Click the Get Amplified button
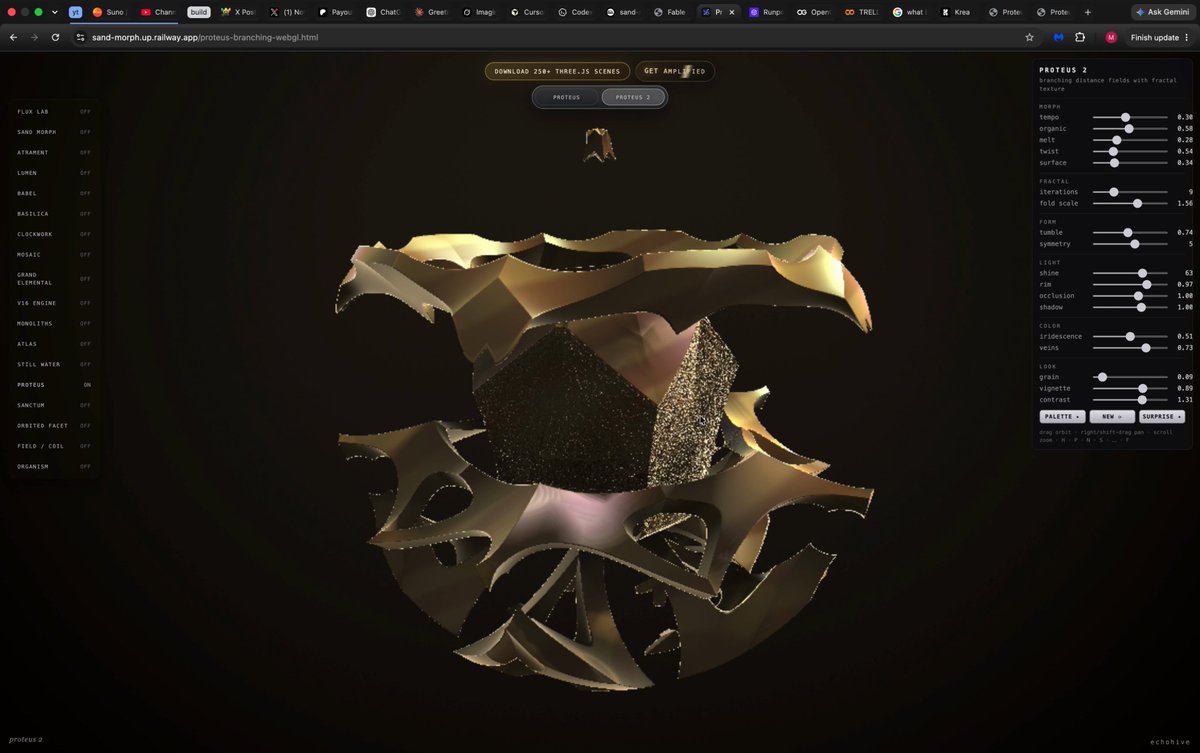 pyautogui.click(x=675, y=71)
